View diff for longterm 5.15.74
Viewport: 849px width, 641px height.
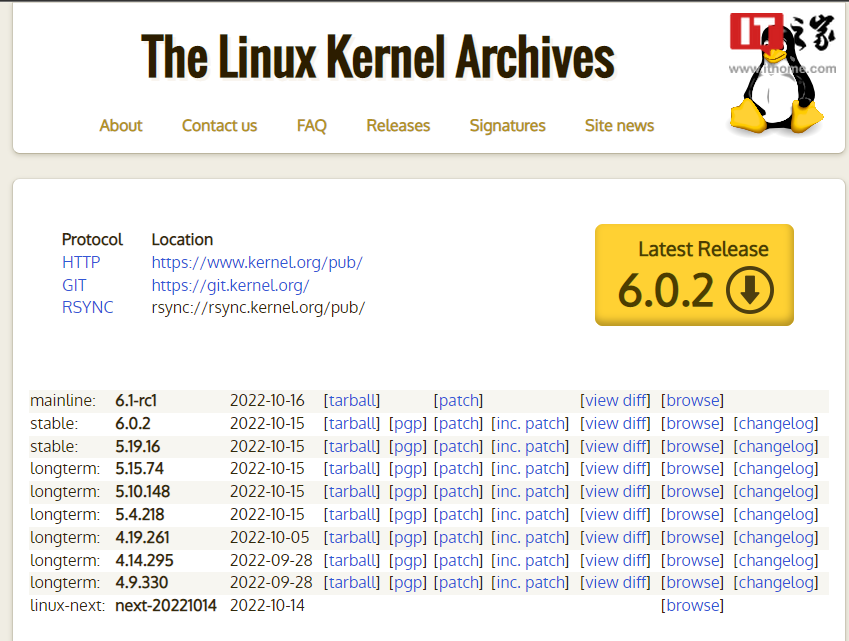[615, 468]
